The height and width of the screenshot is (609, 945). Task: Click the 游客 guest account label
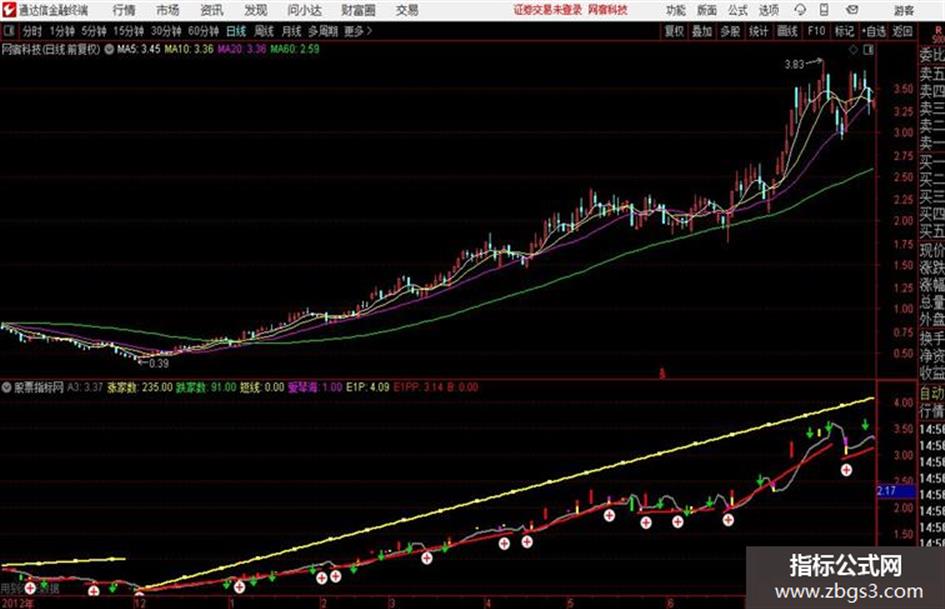coord(904,10)
